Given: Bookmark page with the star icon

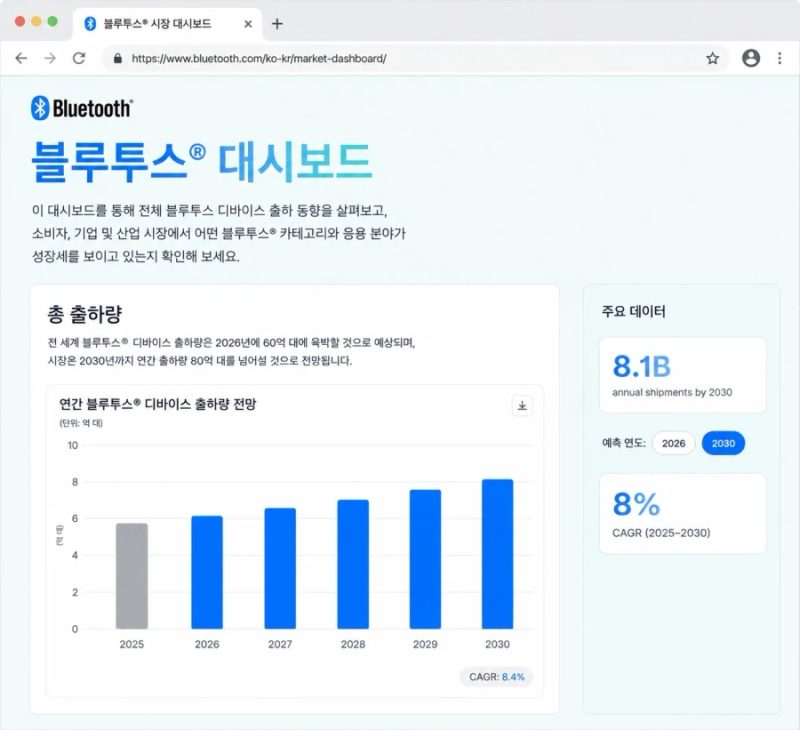Looking at the screenshot, I should click(x=713, y=58).
